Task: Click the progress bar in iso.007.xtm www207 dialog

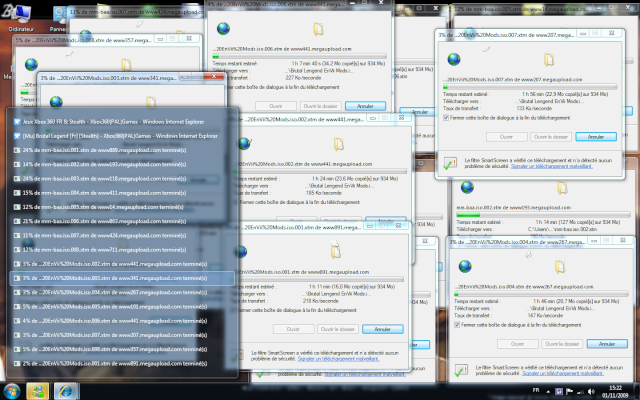Action: 530,87
